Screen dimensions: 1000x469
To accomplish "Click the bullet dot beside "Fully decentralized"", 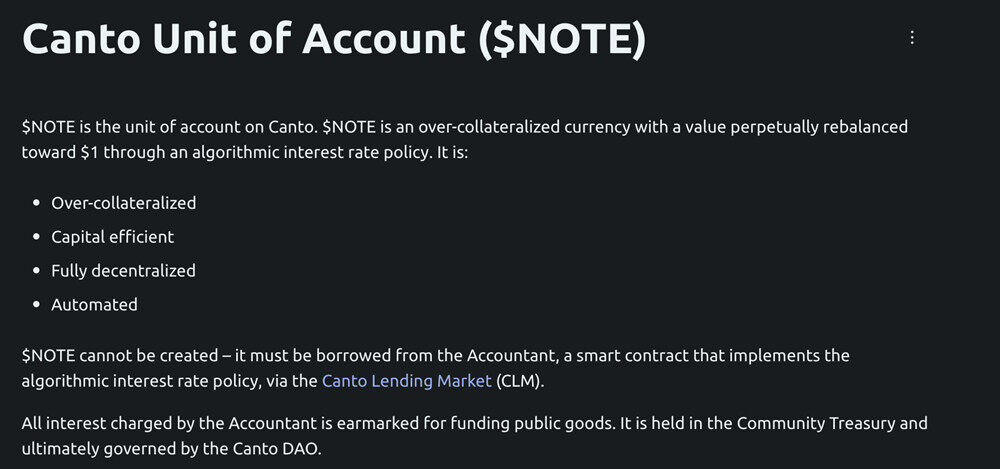I will tap(36, 271).
